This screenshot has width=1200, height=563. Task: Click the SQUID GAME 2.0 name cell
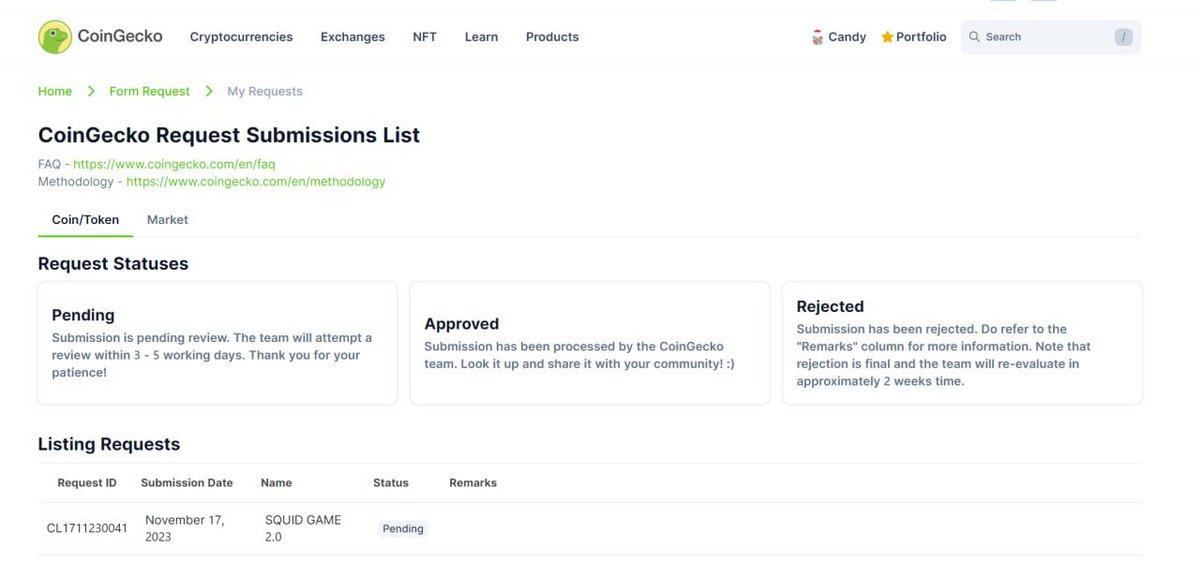[x=303, y=528]
